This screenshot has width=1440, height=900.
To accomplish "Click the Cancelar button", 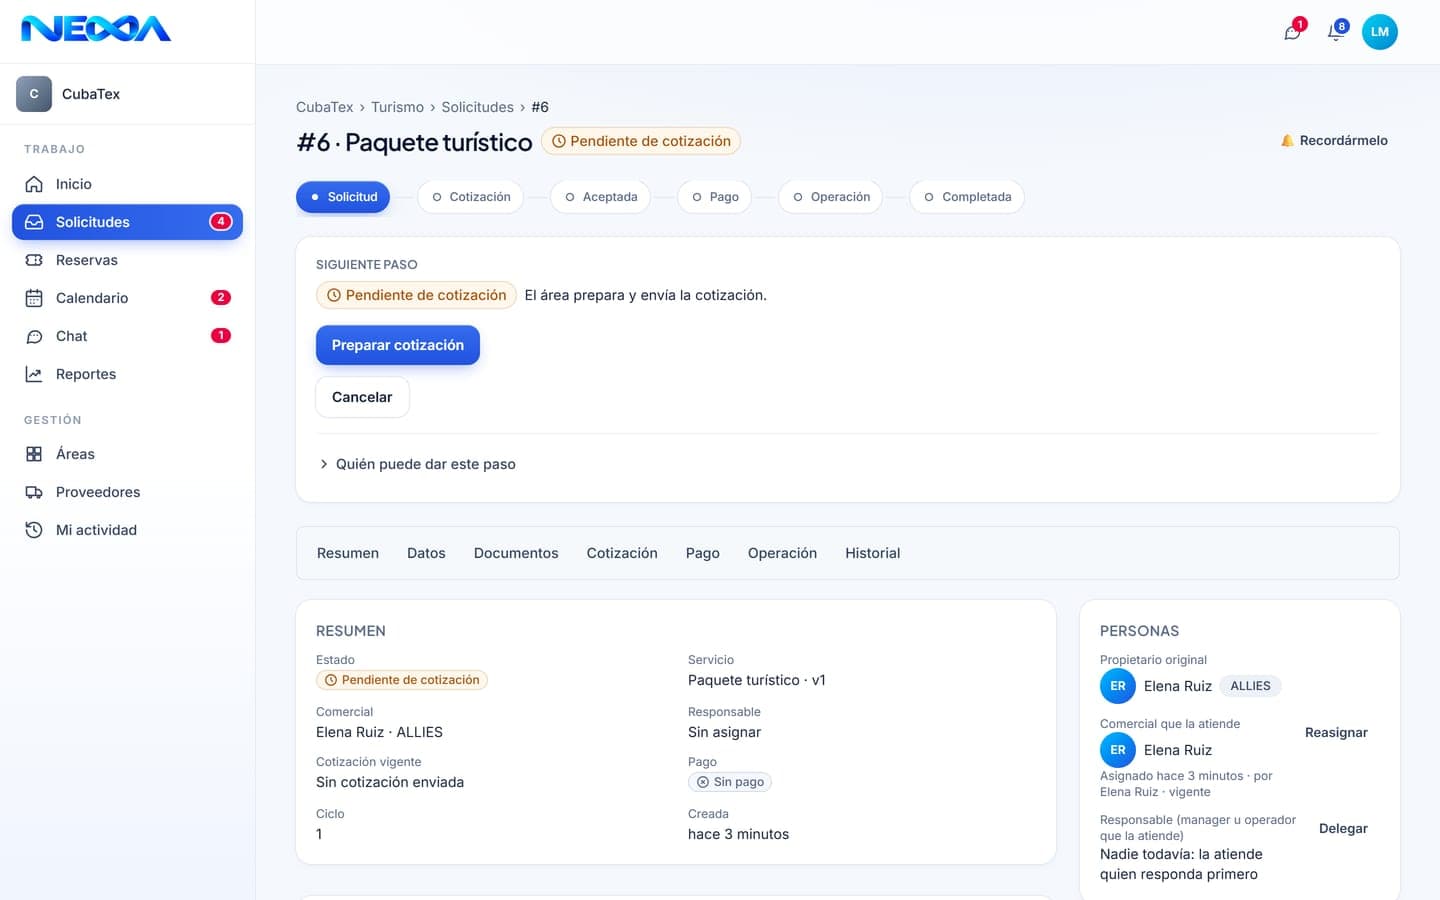I will click(x=362, y=397).
